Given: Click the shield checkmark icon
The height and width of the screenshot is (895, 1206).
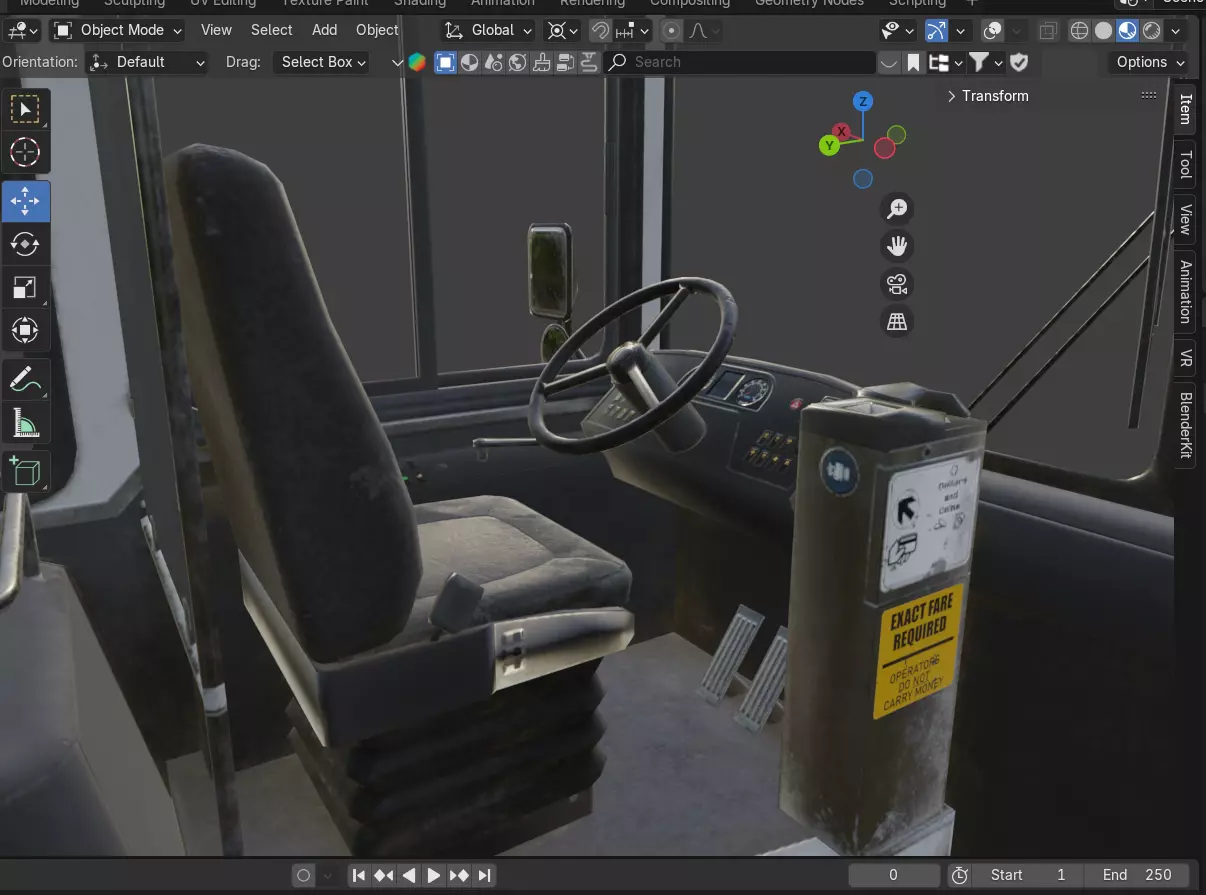Looking at the screenshot, I should point(1019,62).
